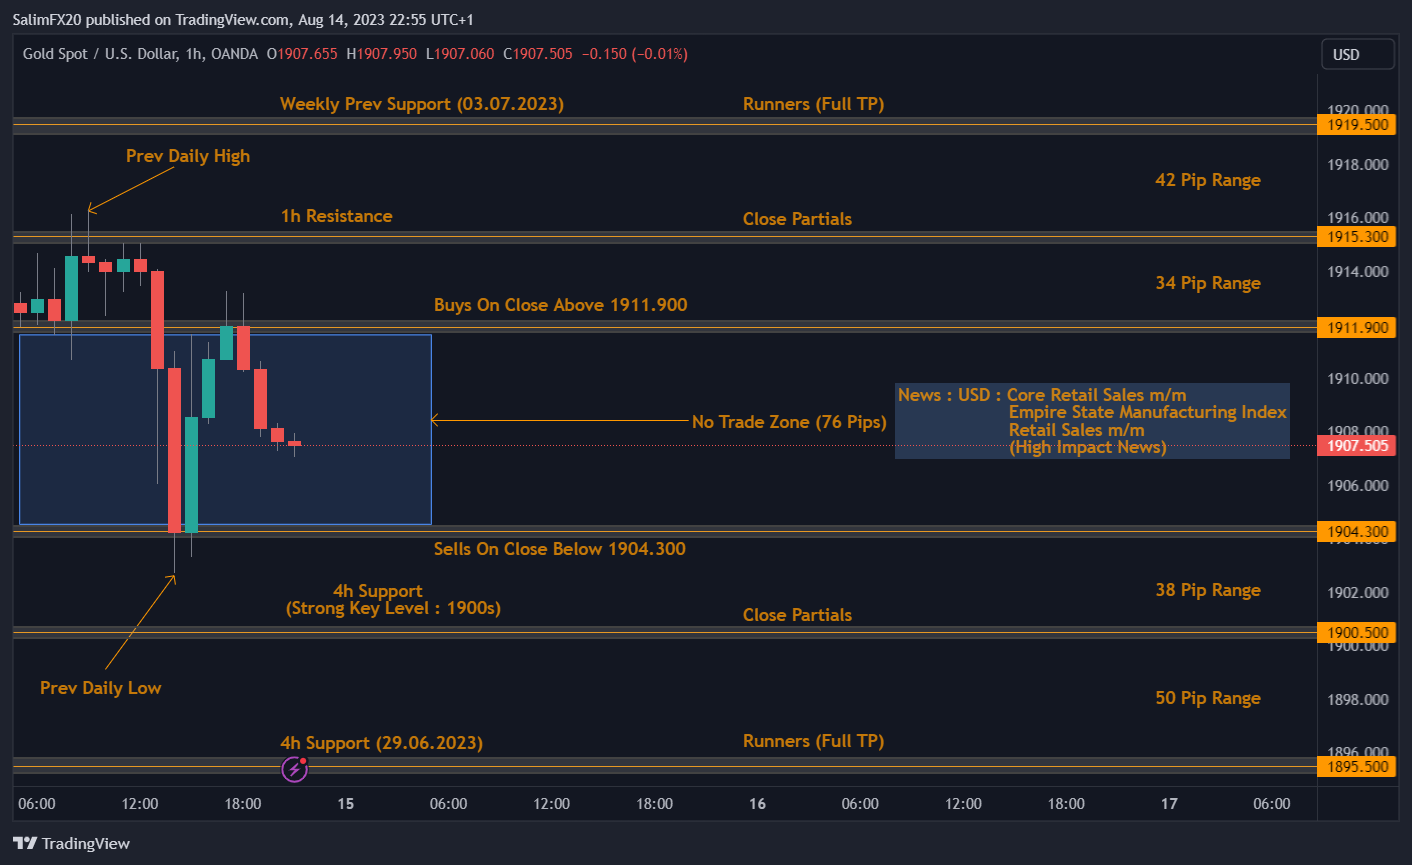Open the USD currency selector

[x=1357, y=54]
